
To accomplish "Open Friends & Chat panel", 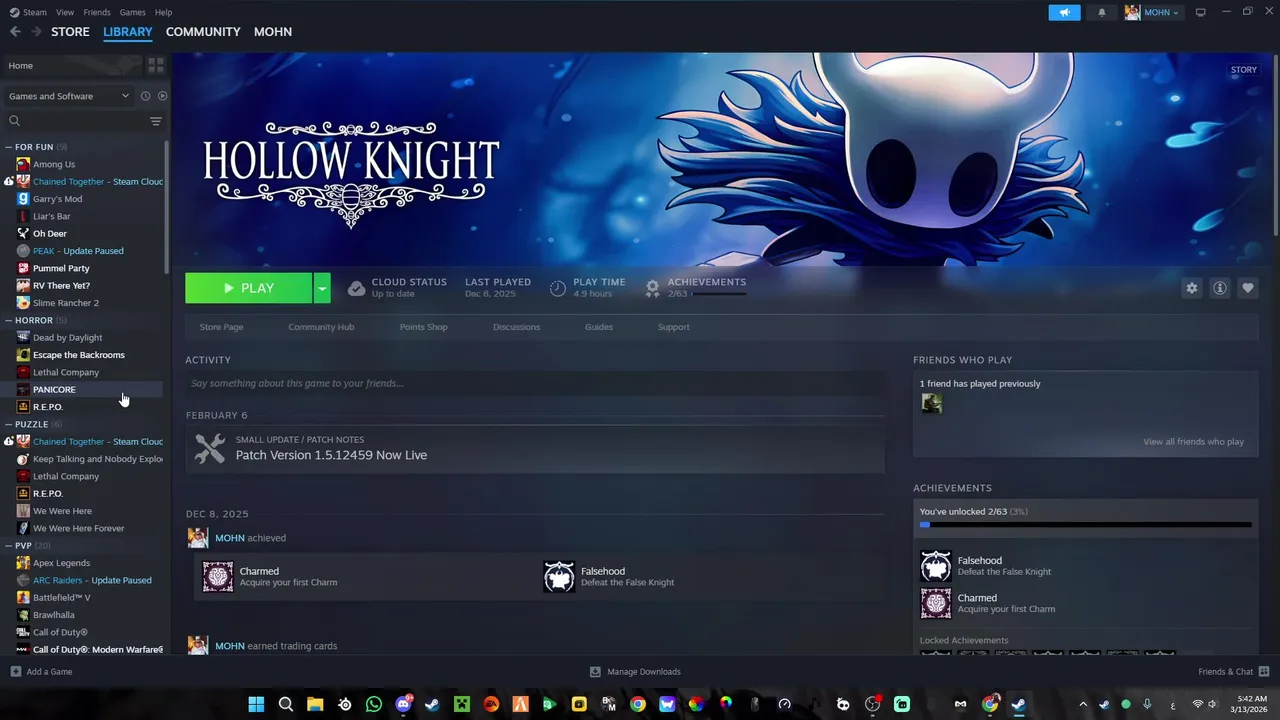I will [x=1233, y=672].
